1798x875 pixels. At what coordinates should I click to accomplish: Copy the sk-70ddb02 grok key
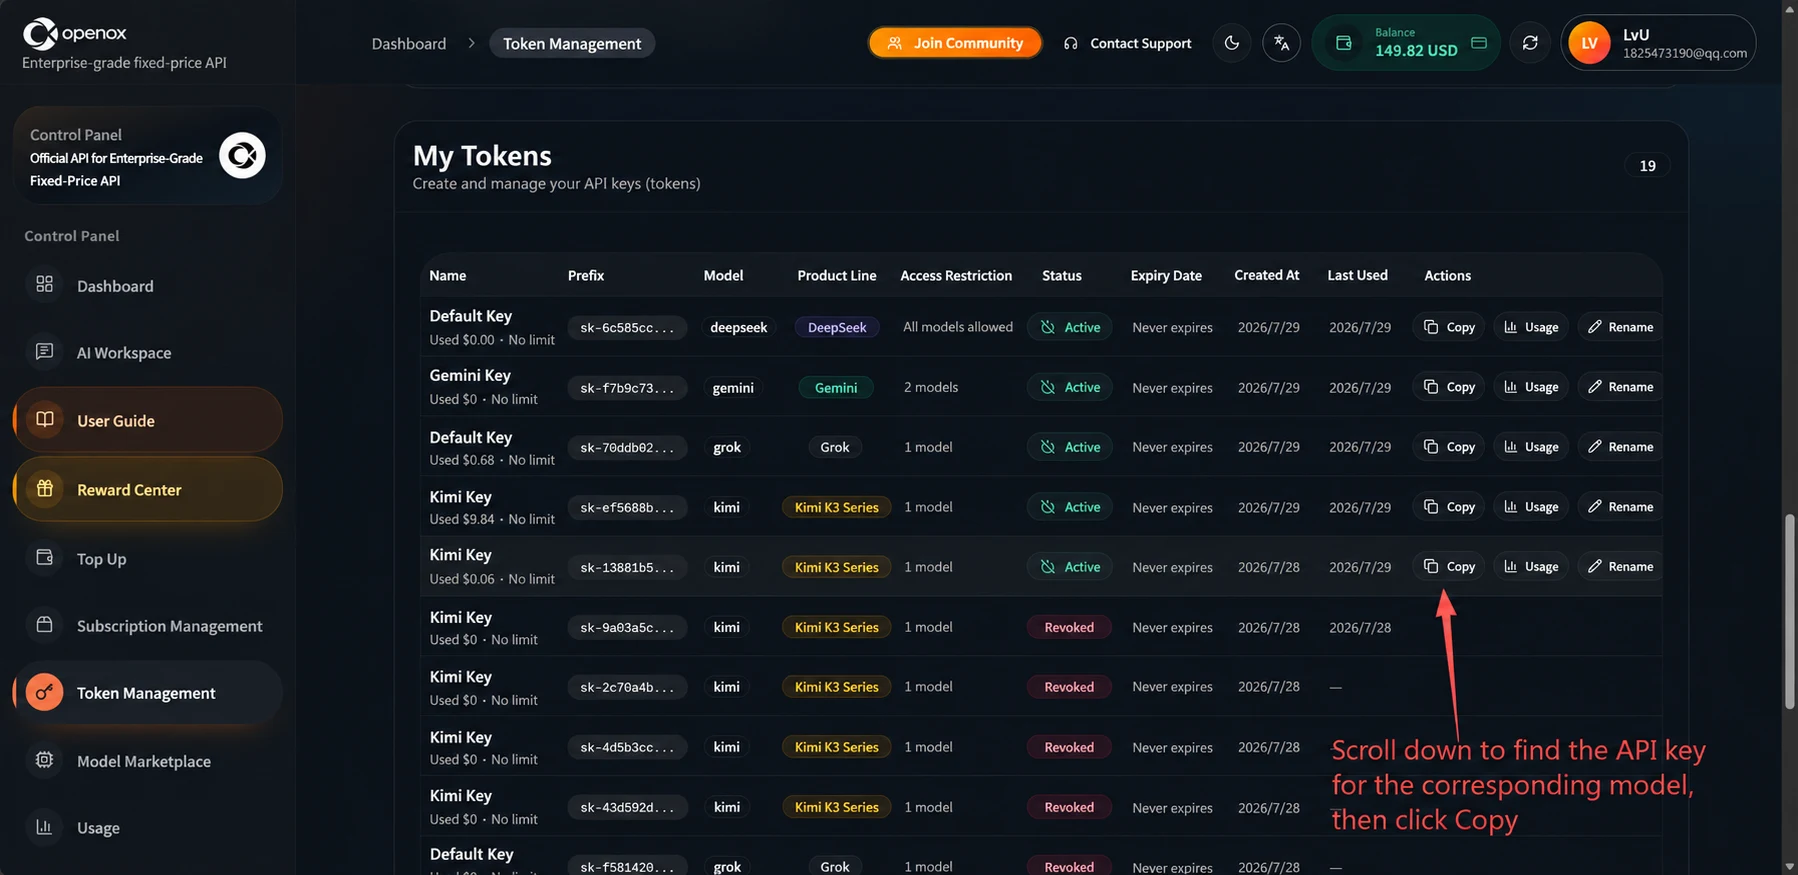coord(1449,447)
